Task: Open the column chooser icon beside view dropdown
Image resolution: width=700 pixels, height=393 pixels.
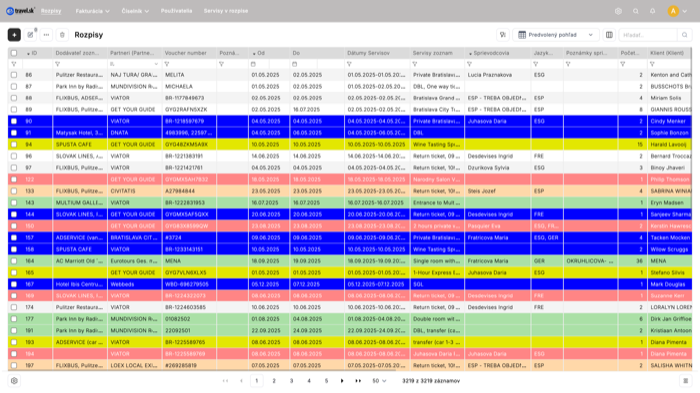Action: pyautogui.click(x=609, y=35)
